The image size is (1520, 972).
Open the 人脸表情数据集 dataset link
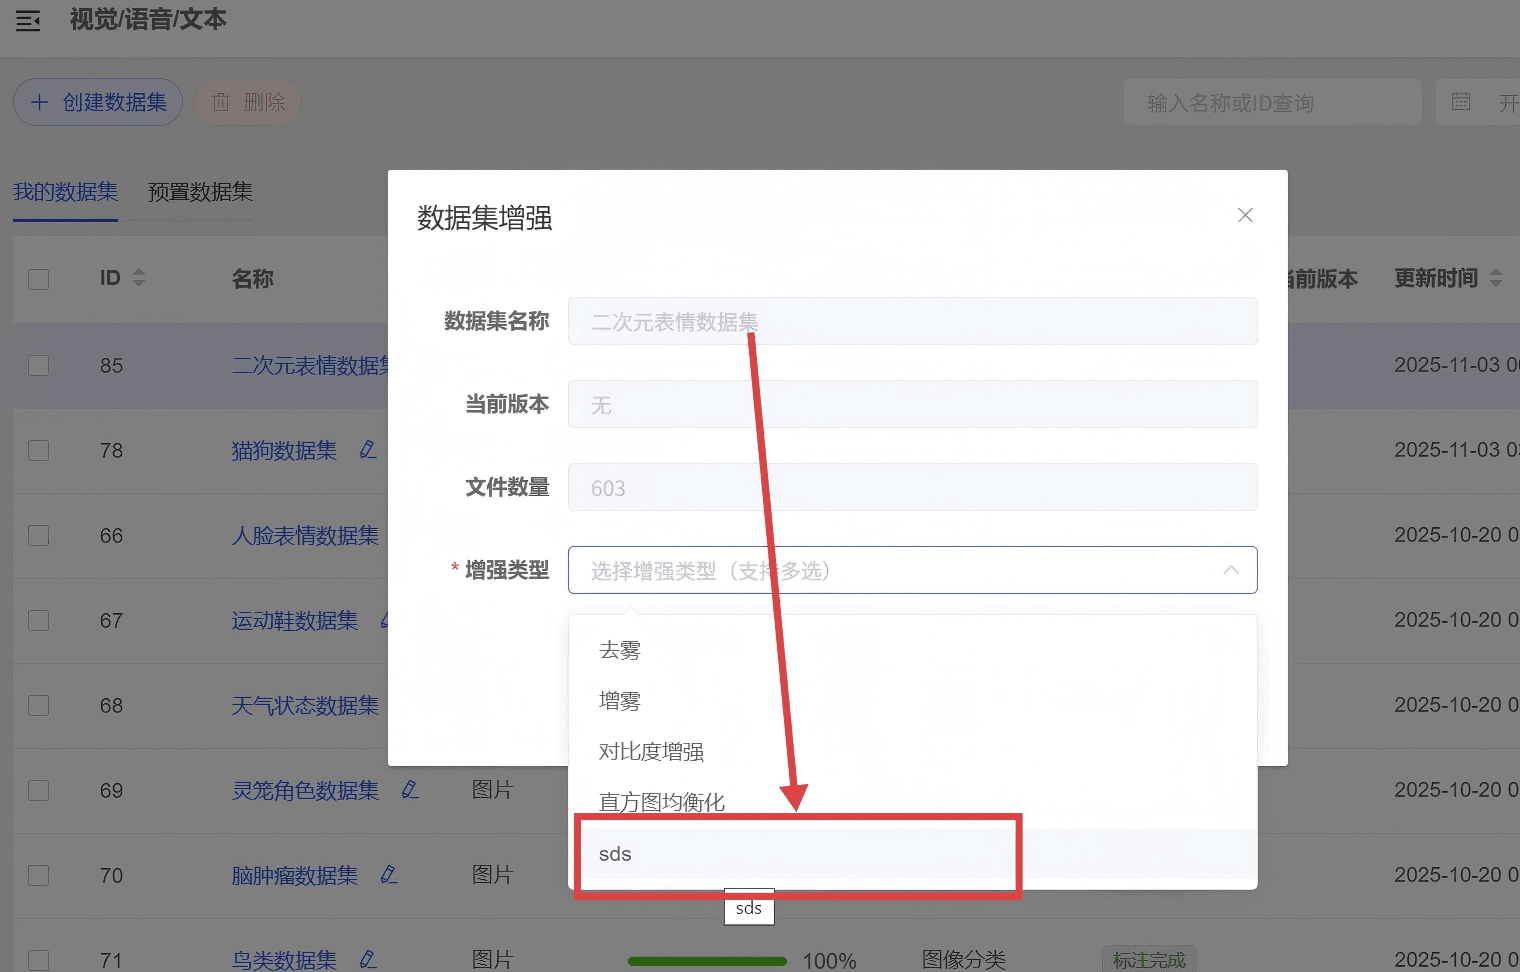305,536
